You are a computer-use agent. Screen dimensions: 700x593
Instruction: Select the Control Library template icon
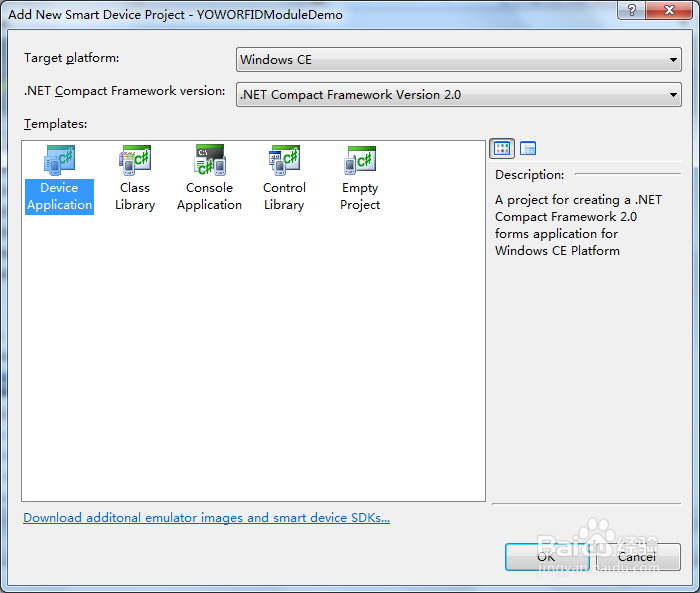284,161
